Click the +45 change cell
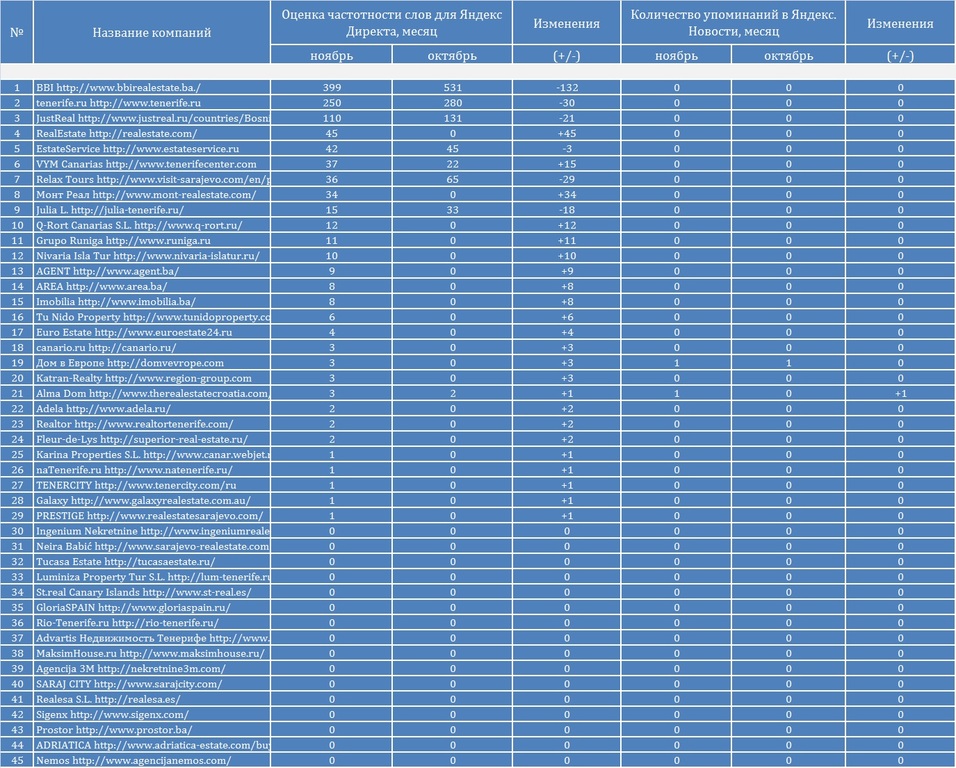Screen dimensions: 956x768 (x=566, y=133)
